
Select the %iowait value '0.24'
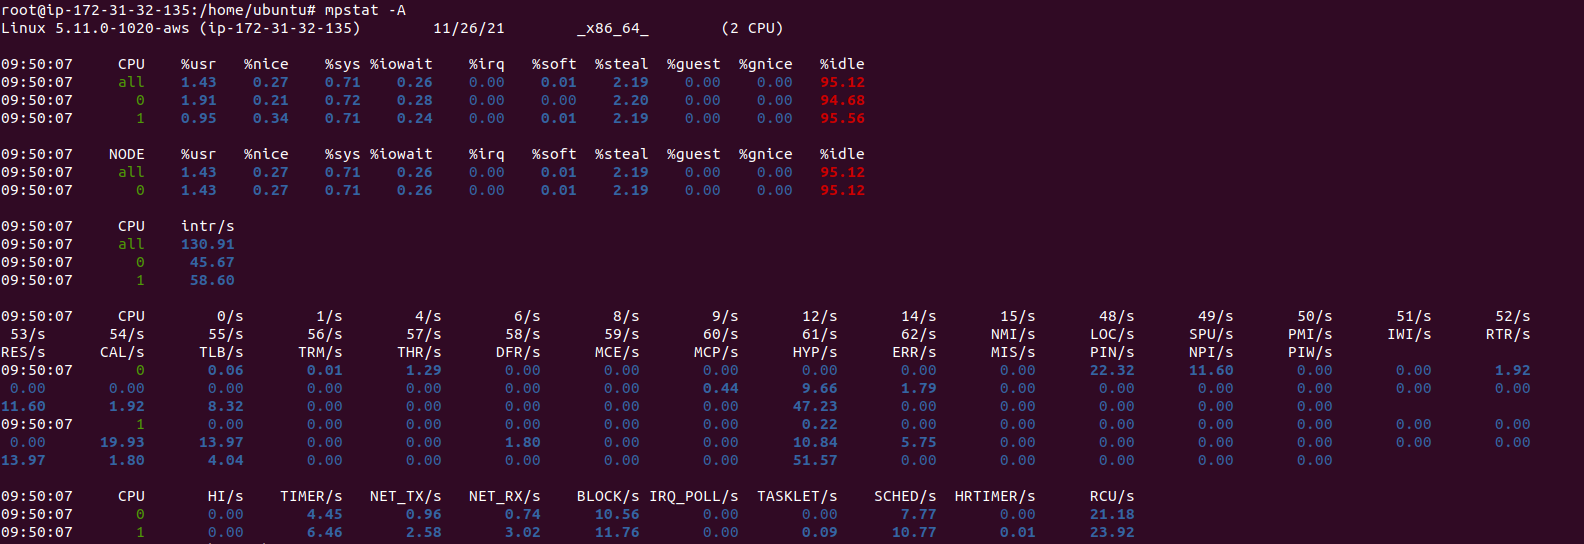coord(415,118)
